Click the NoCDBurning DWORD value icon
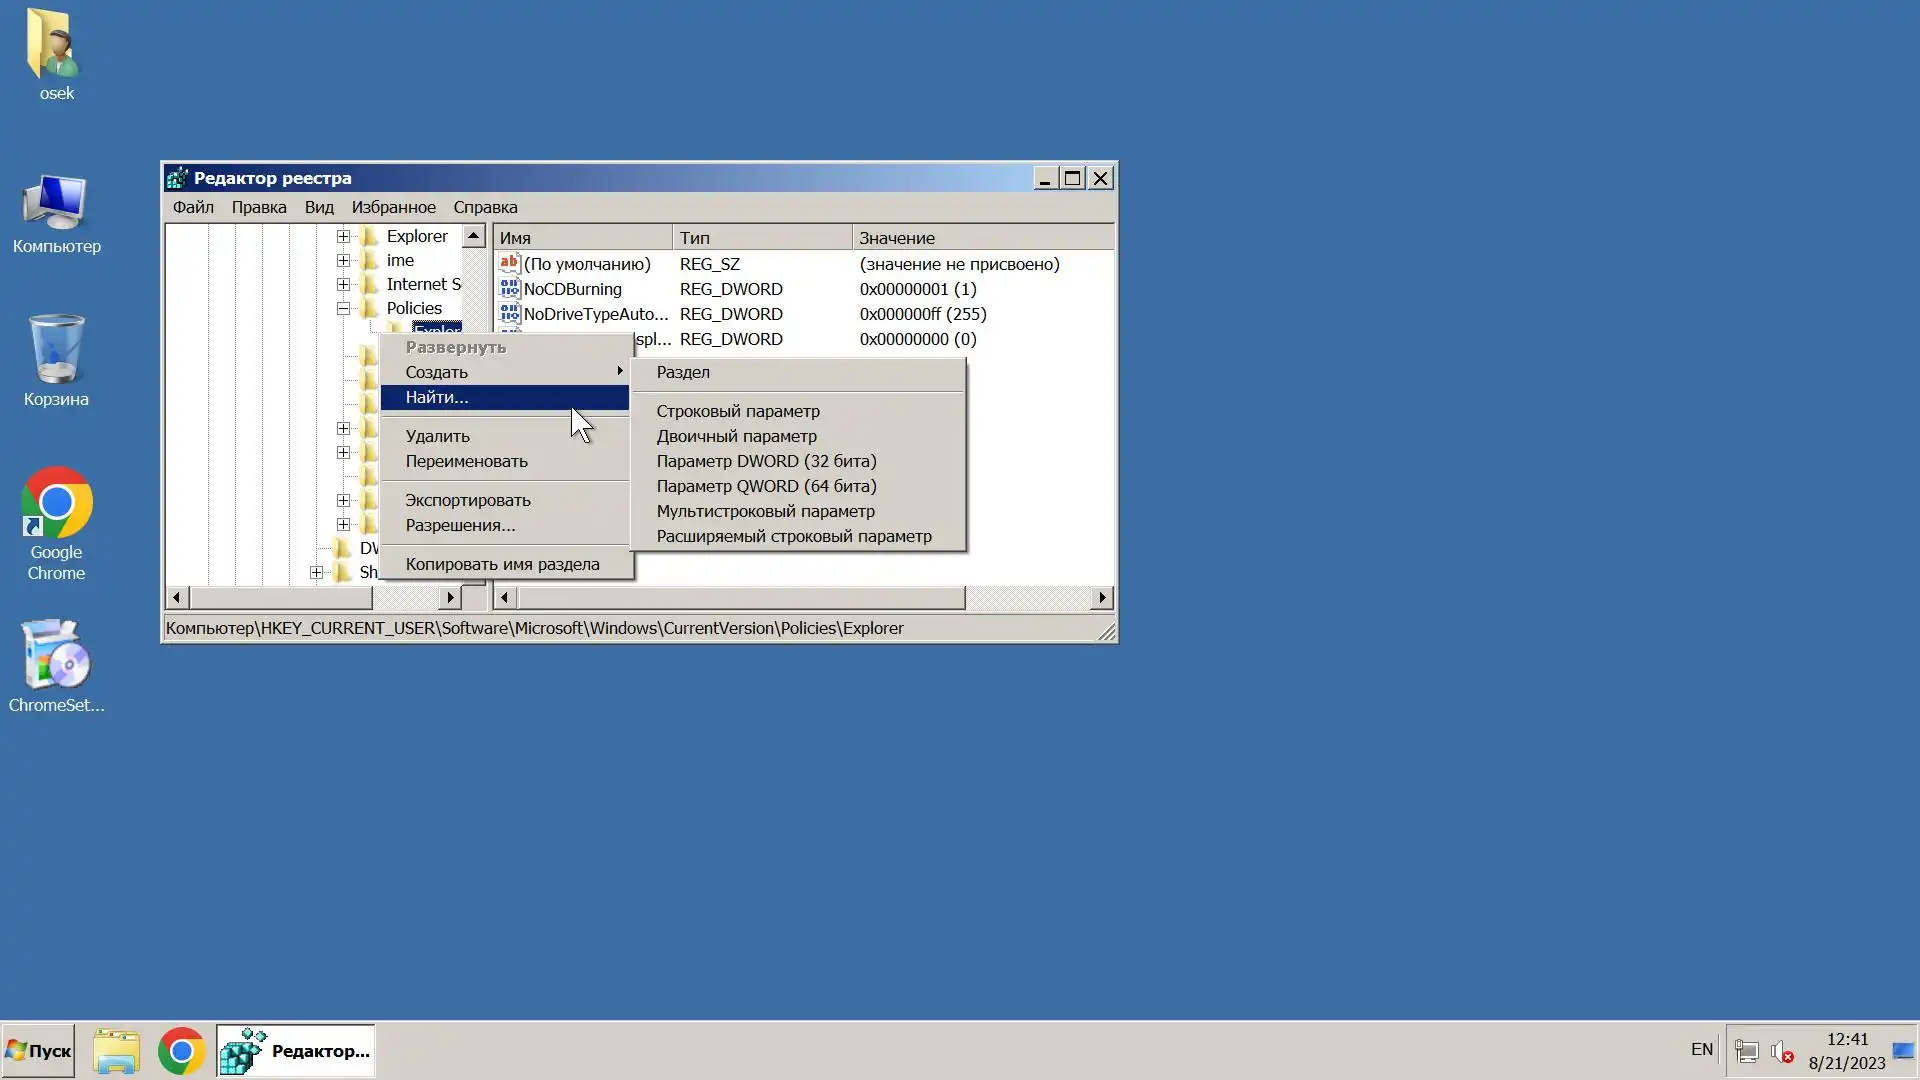 click(x=510, y=289)
